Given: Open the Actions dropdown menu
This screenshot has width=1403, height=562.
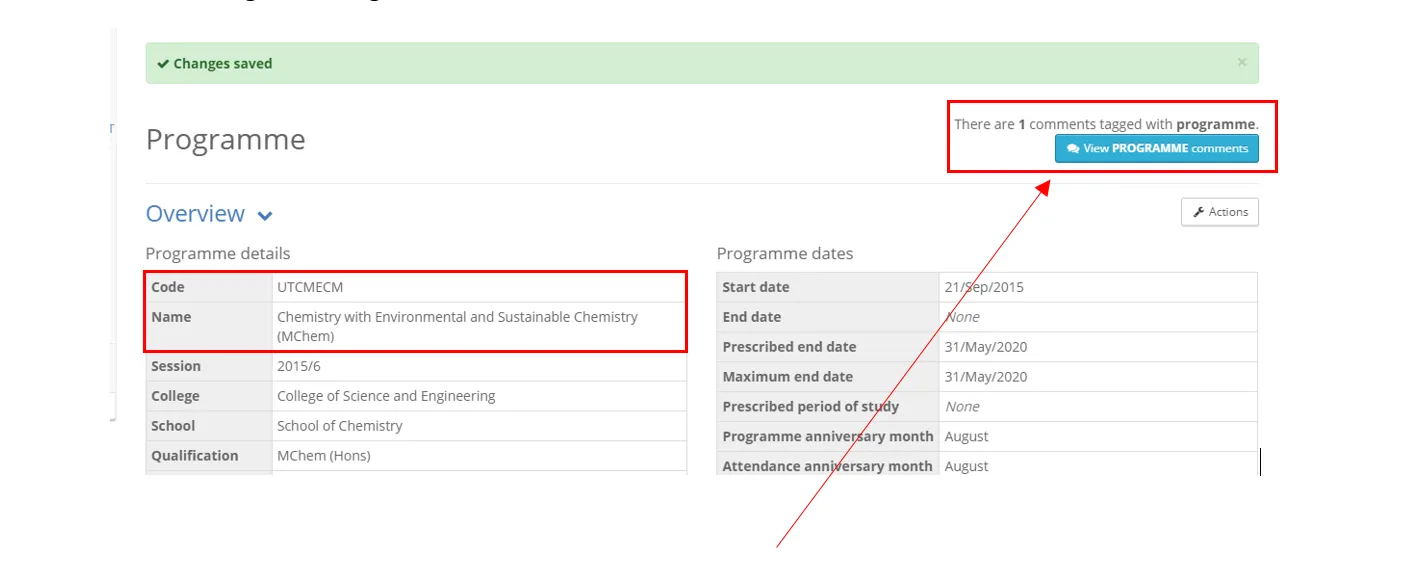Looking at the screenshot, I should pos(1219,212).
